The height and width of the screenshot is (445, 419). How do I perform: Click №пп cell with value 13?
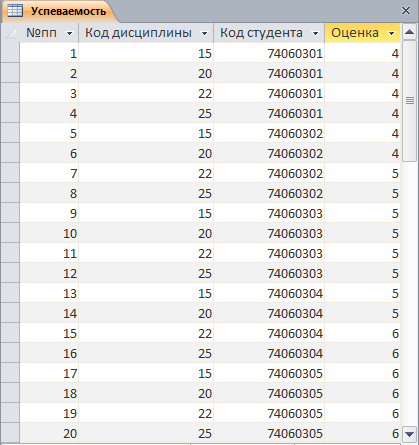(x=49, y=293)
